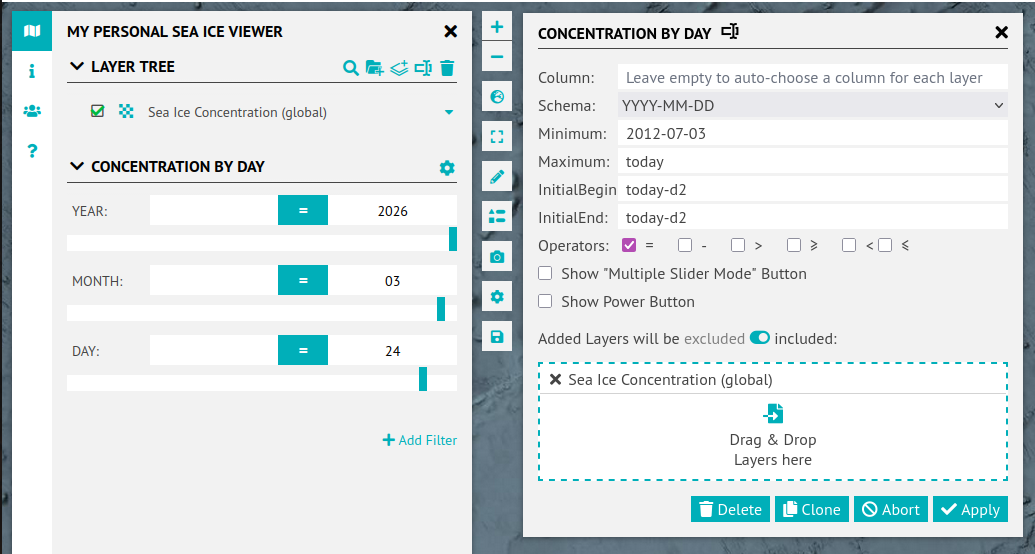Close the Concentration By Day dialog
The width and height of the screenshot is (1035, 554).
(x=1001, y=32)
